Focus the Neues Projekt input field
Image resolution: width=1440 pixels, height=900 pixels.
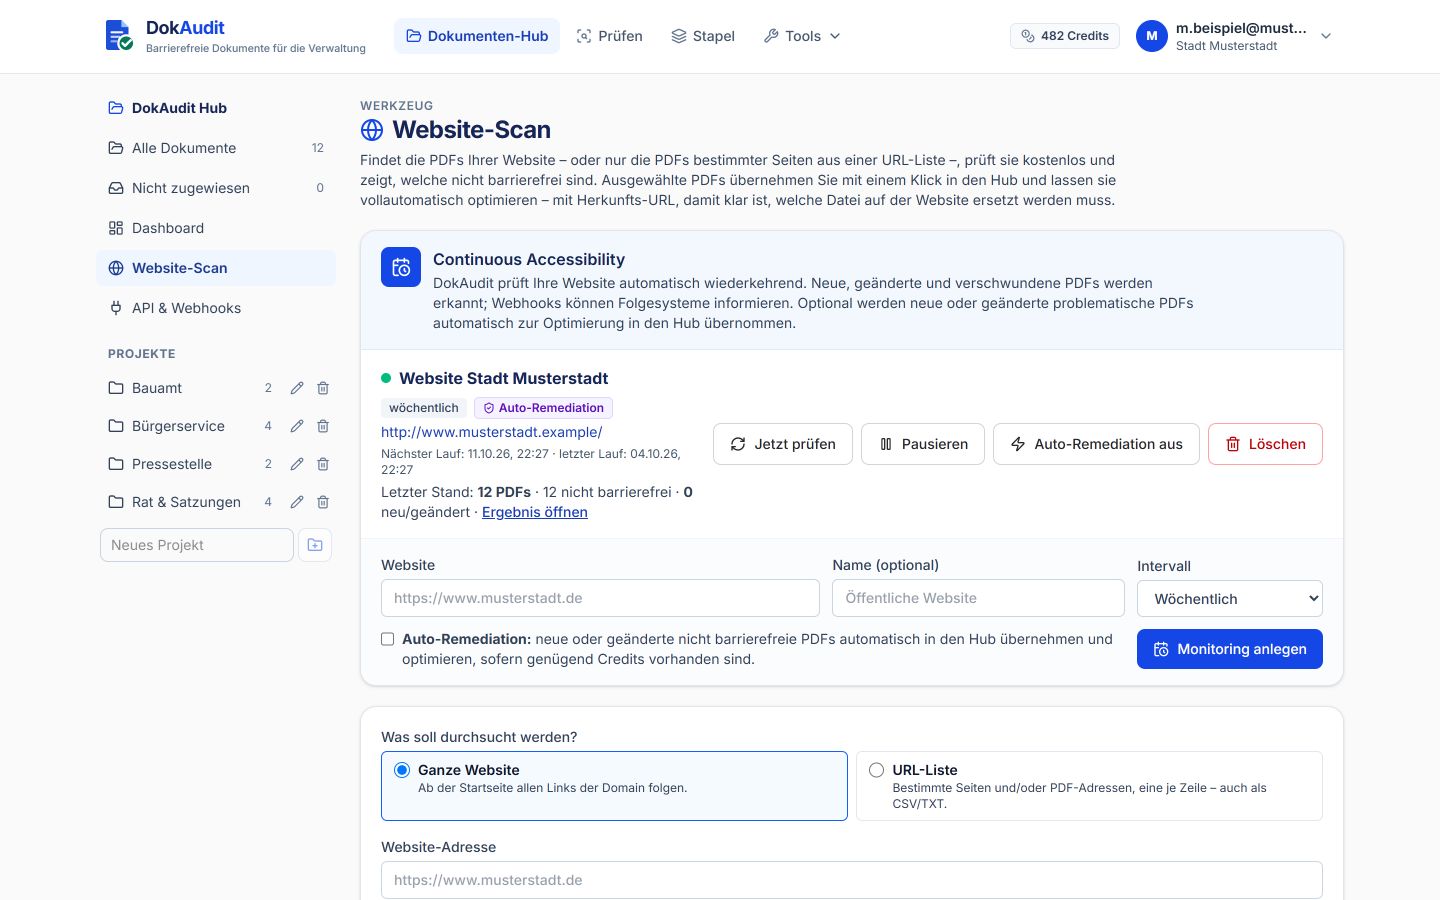(197, 545)
